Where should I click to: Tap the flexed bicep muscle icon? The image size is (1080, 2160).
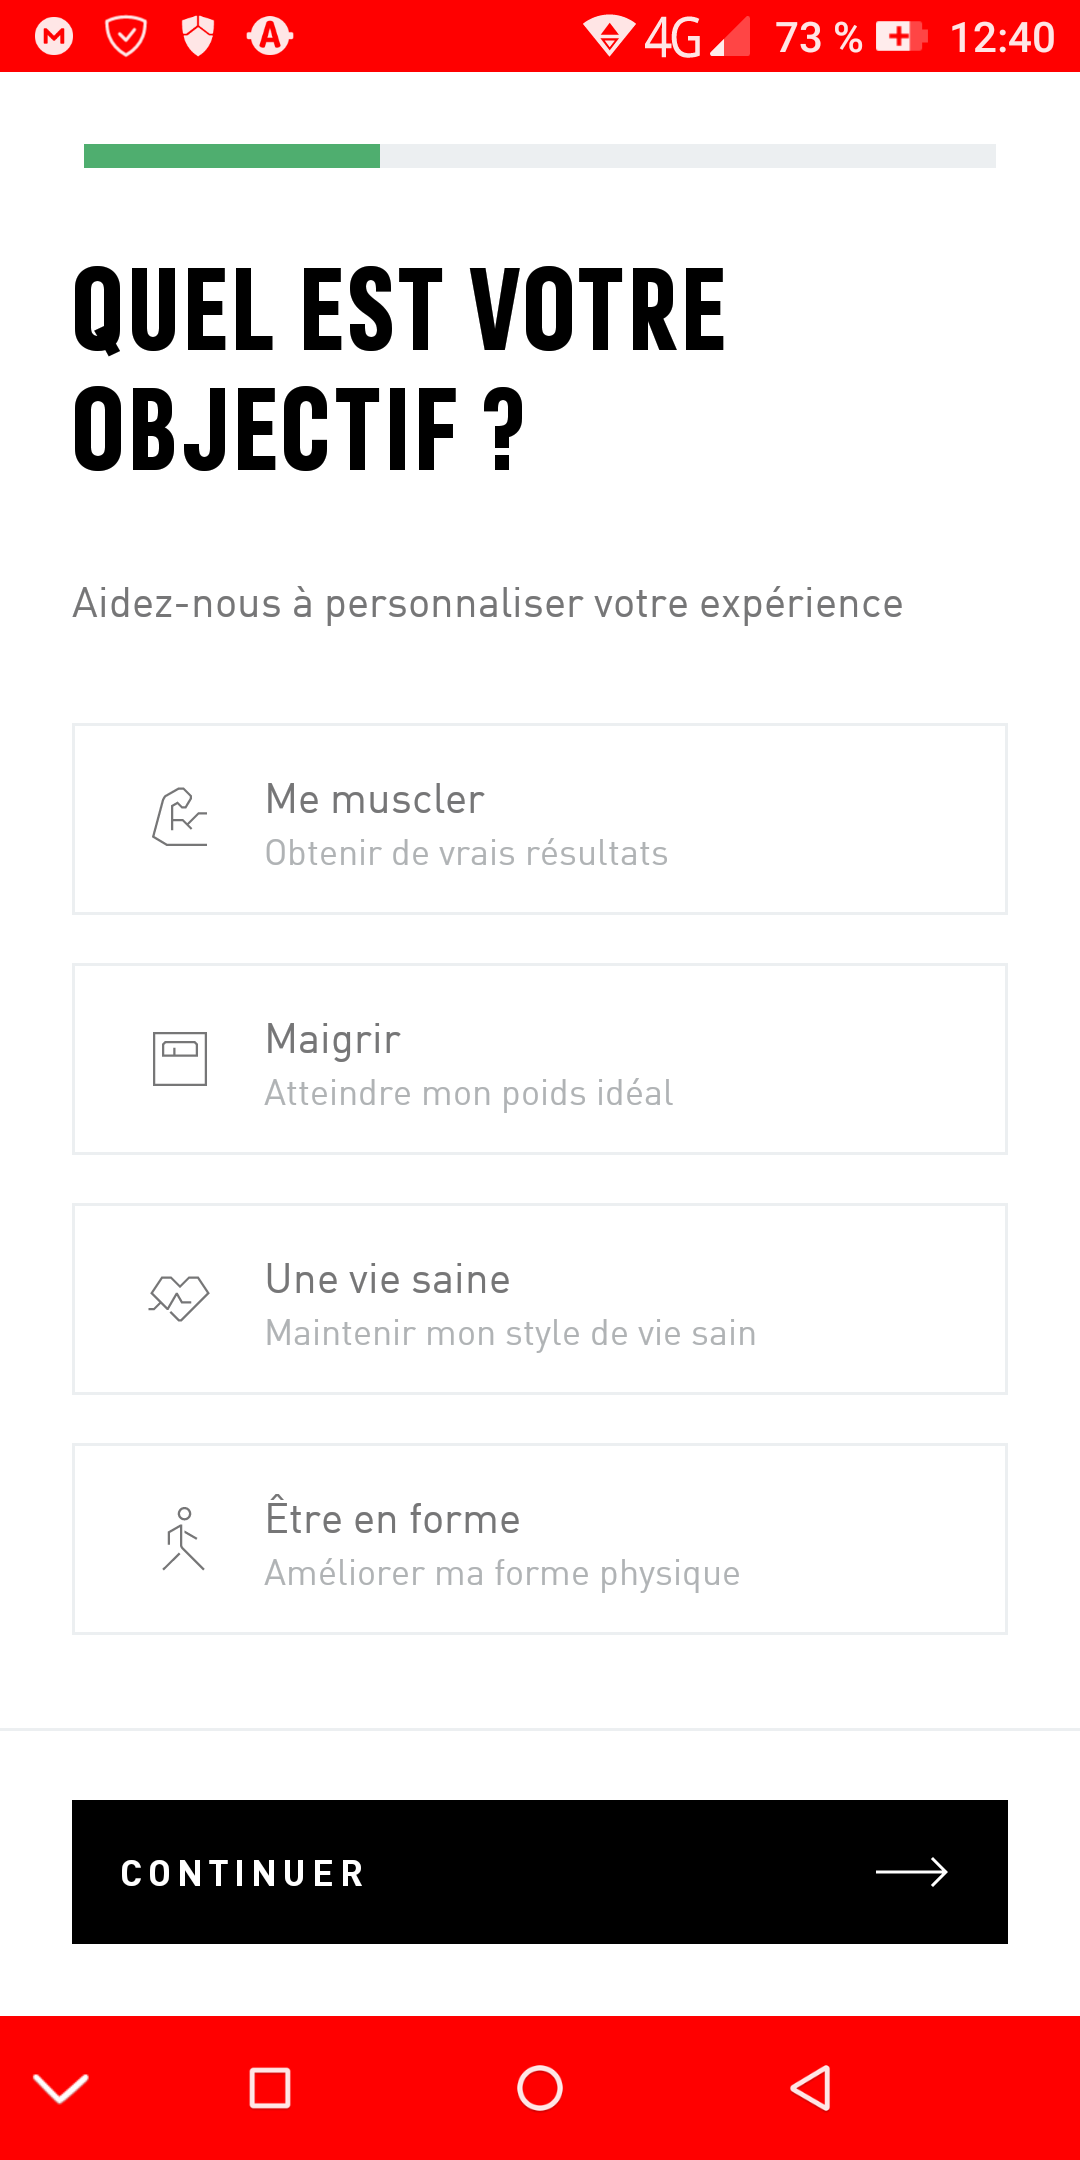[x=180, y=818]
